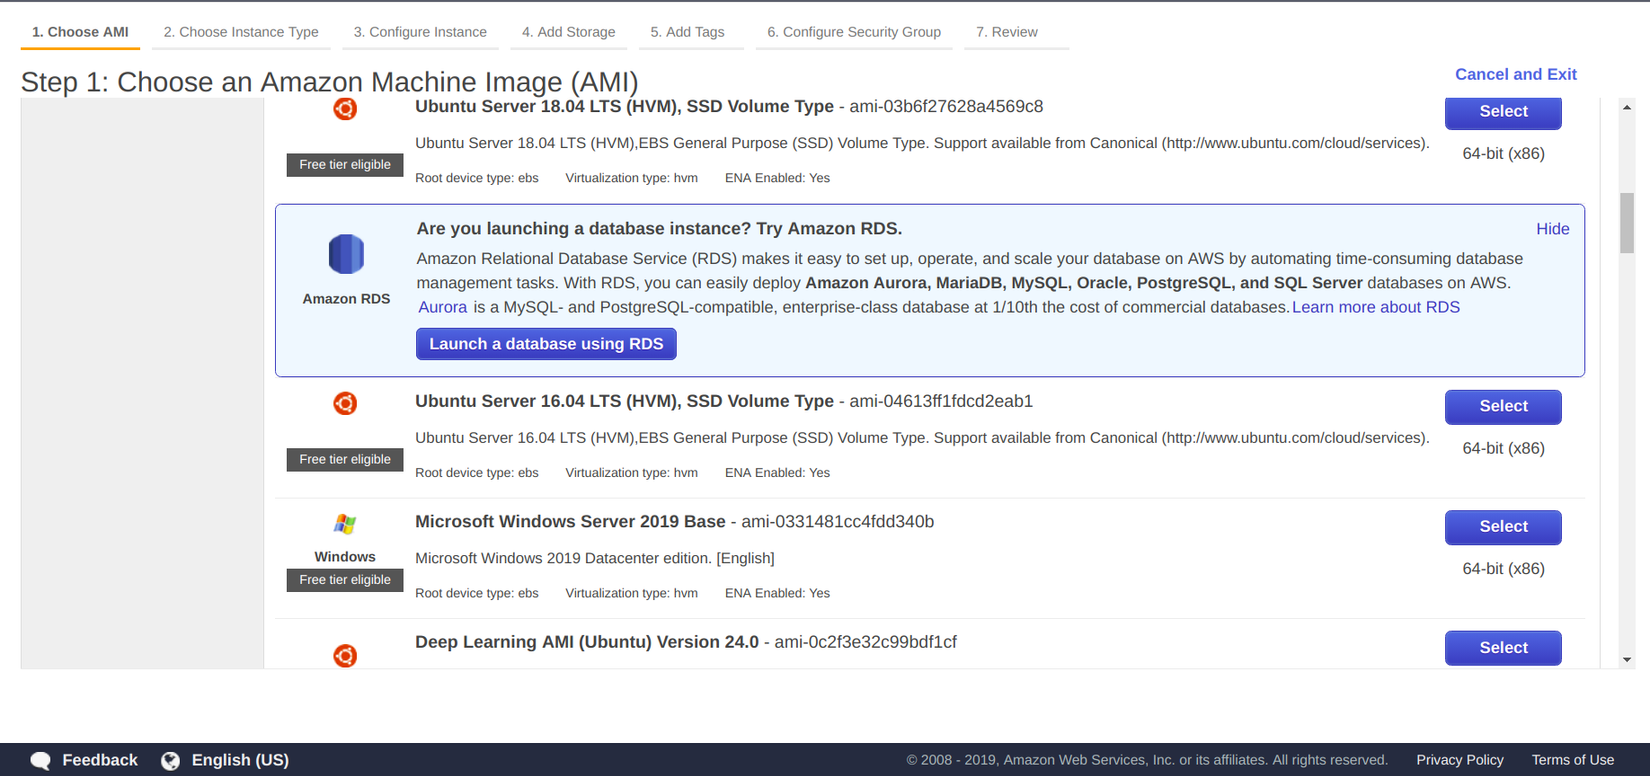Open the Privacy Policy link
The image size is (1650, 776).
(x=1459, y=760)
